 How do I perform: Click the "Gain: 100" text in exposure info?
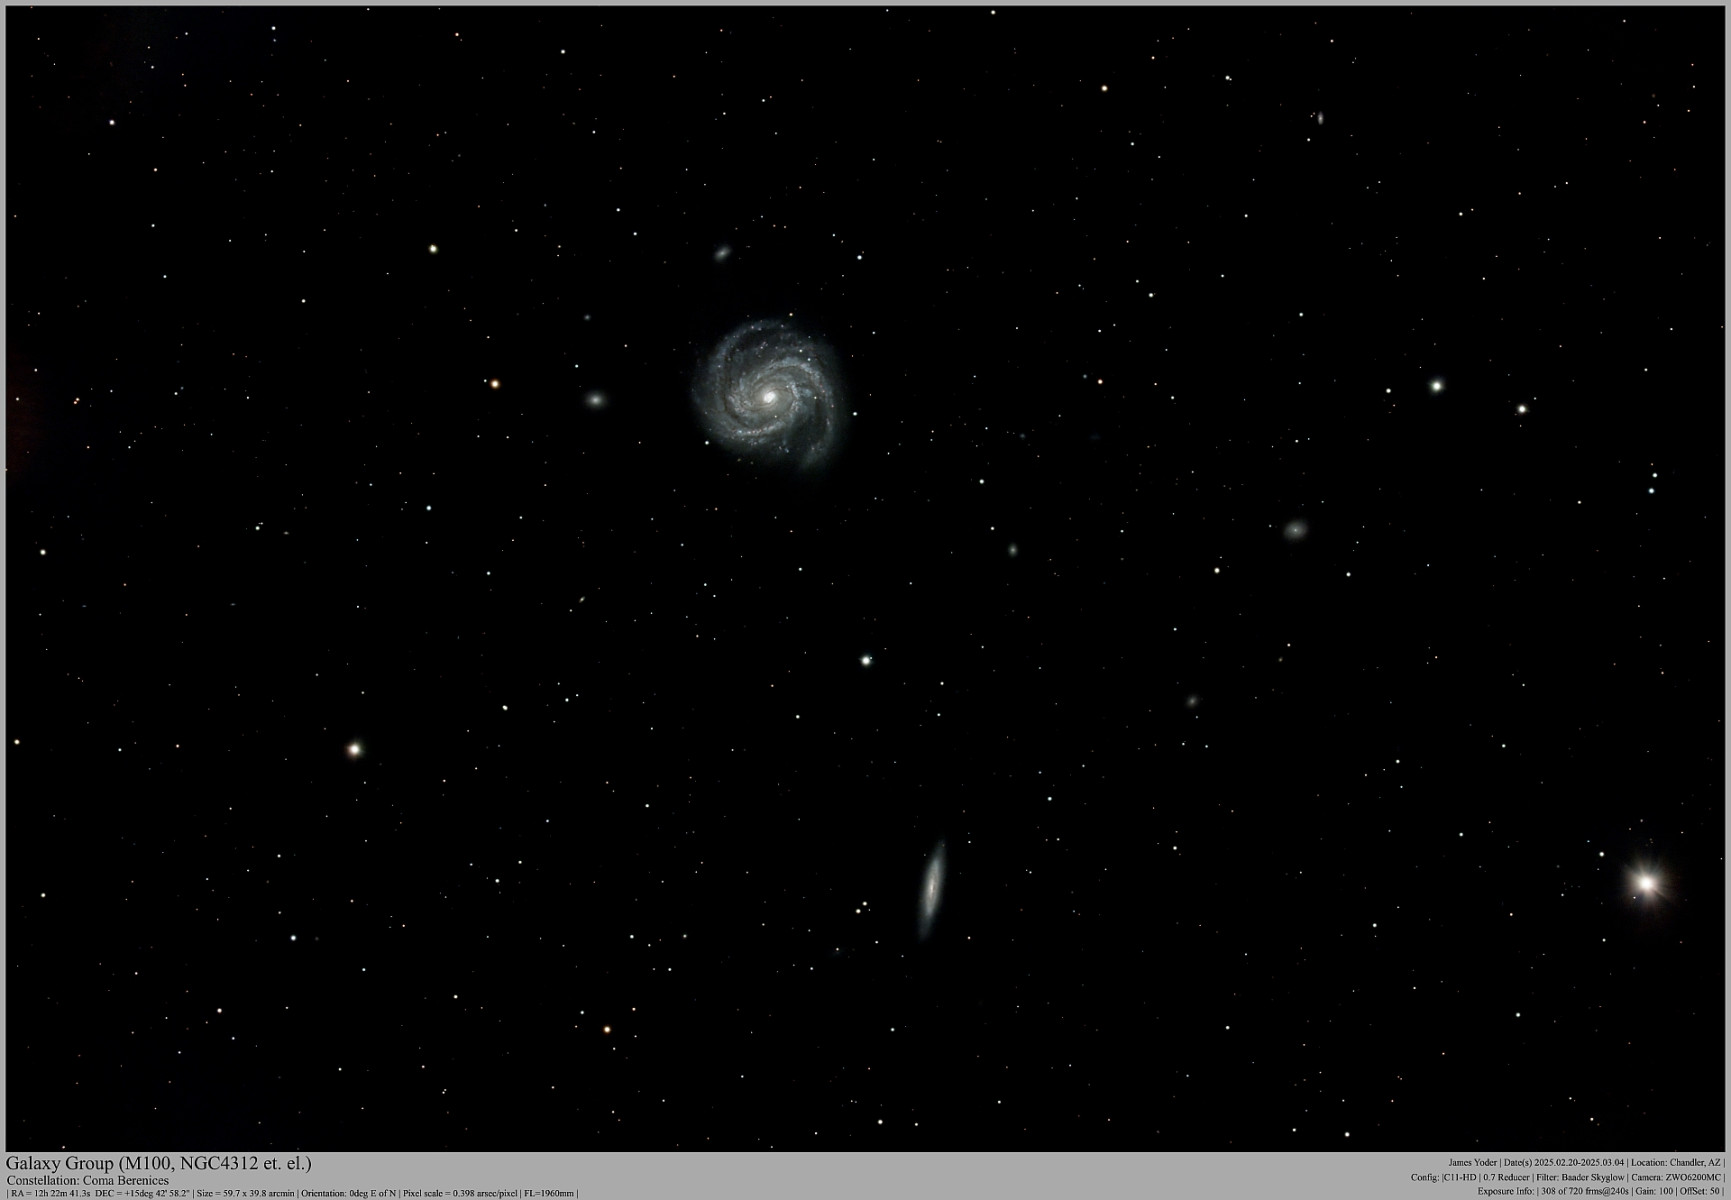point(1654,1191)
